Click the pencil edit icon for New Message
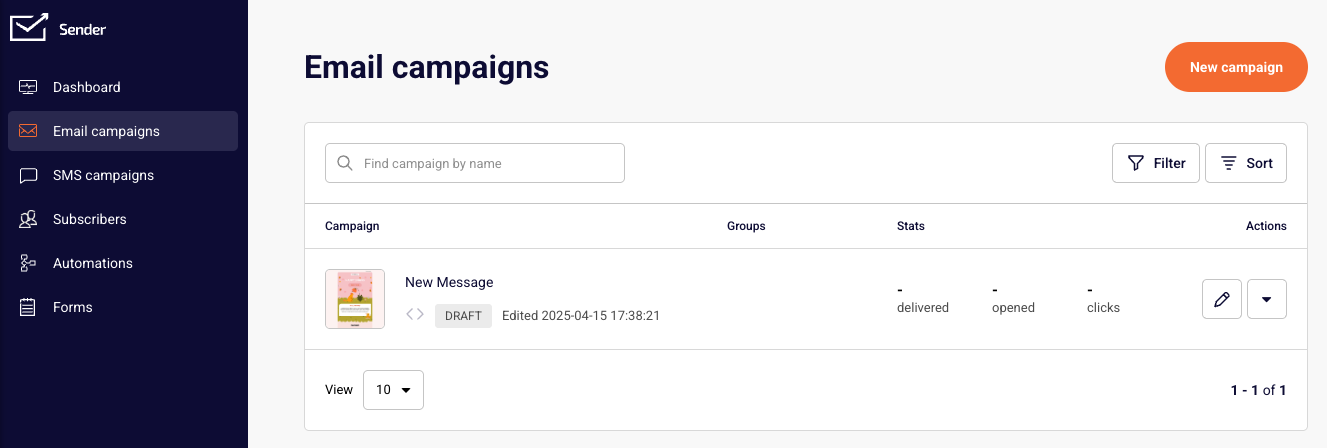The image size is (1327, 448). pos(1221,299)
